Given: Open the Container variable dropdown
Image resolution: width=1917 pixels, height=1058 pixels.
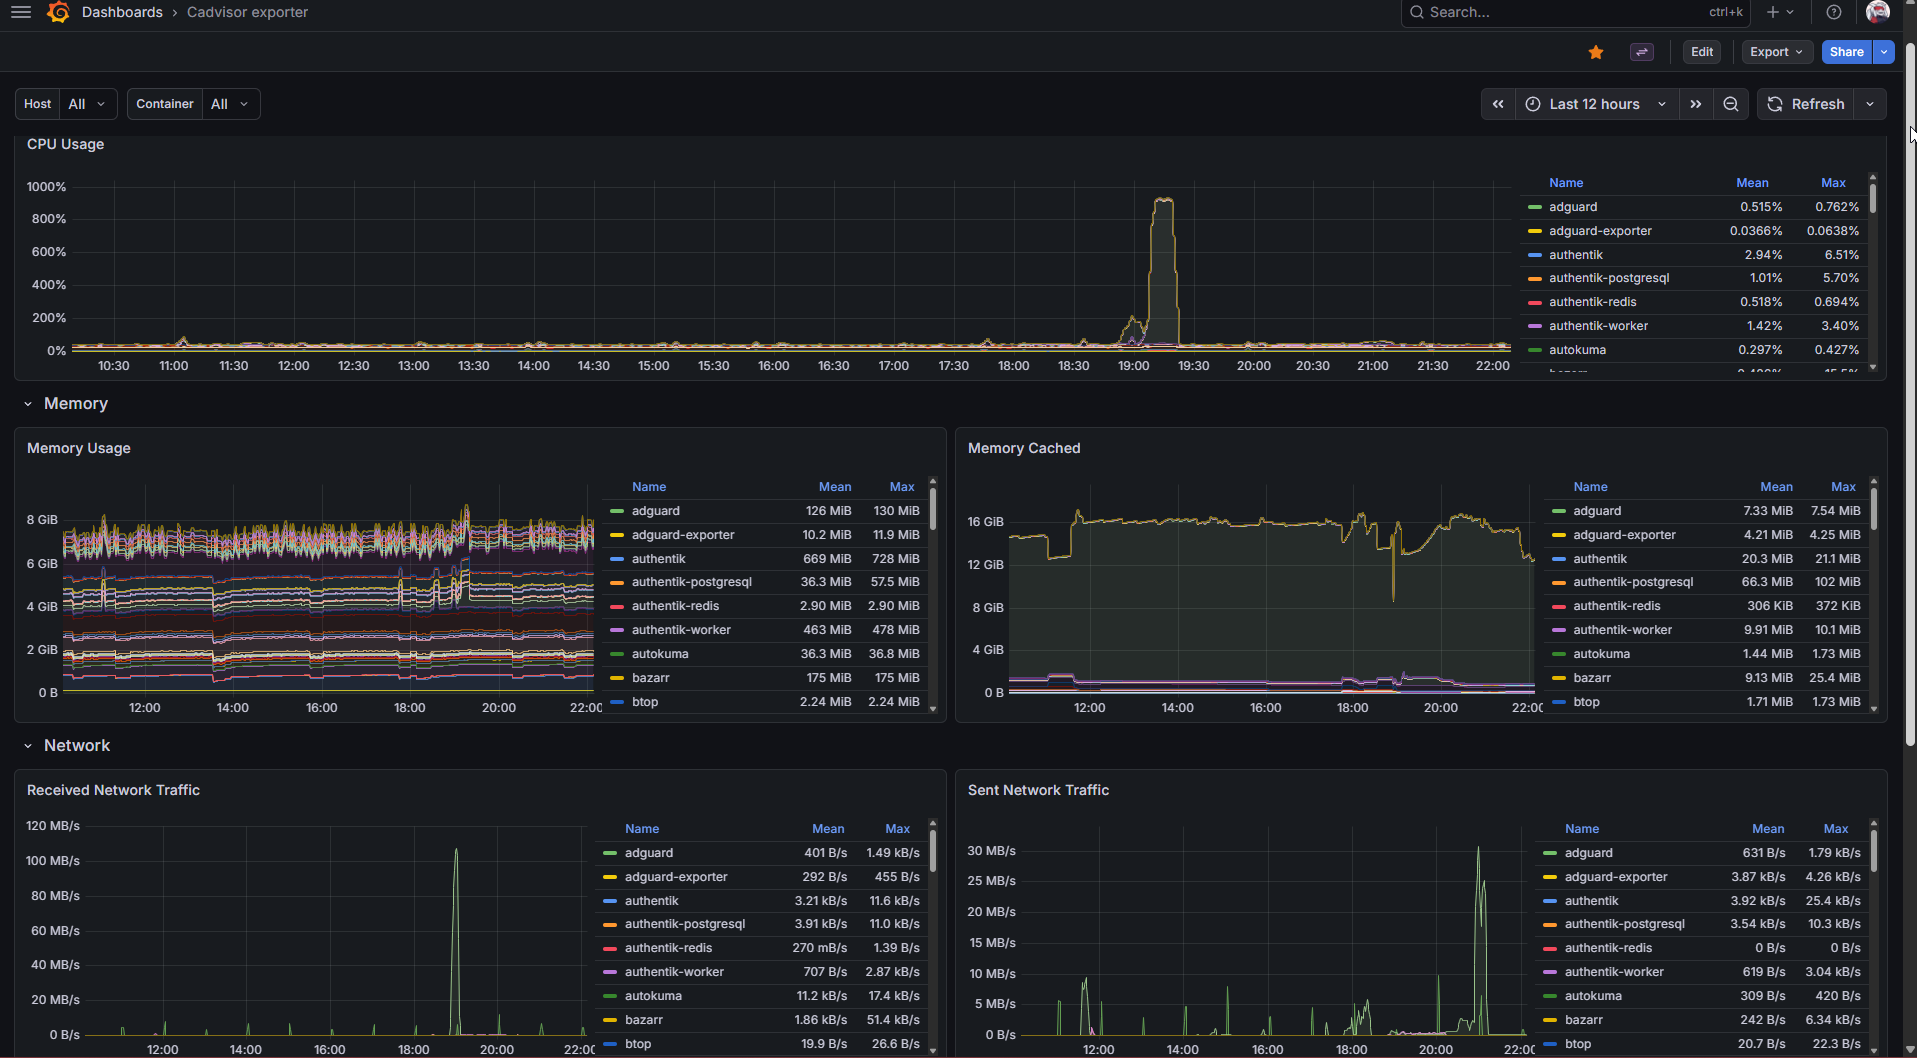Looking at the screenshot, I should point(230,104).
